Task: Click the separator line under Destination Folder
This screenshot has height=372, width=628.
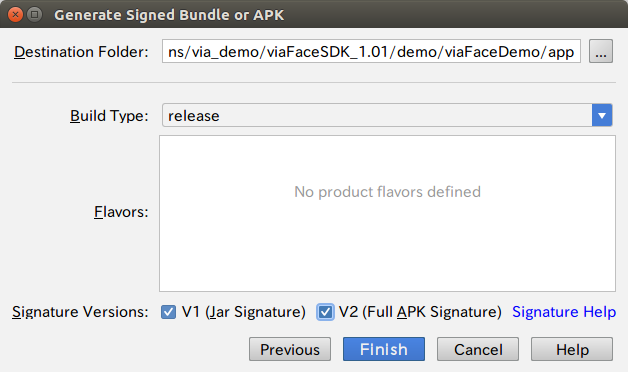Action: click(x=314, y=82)
